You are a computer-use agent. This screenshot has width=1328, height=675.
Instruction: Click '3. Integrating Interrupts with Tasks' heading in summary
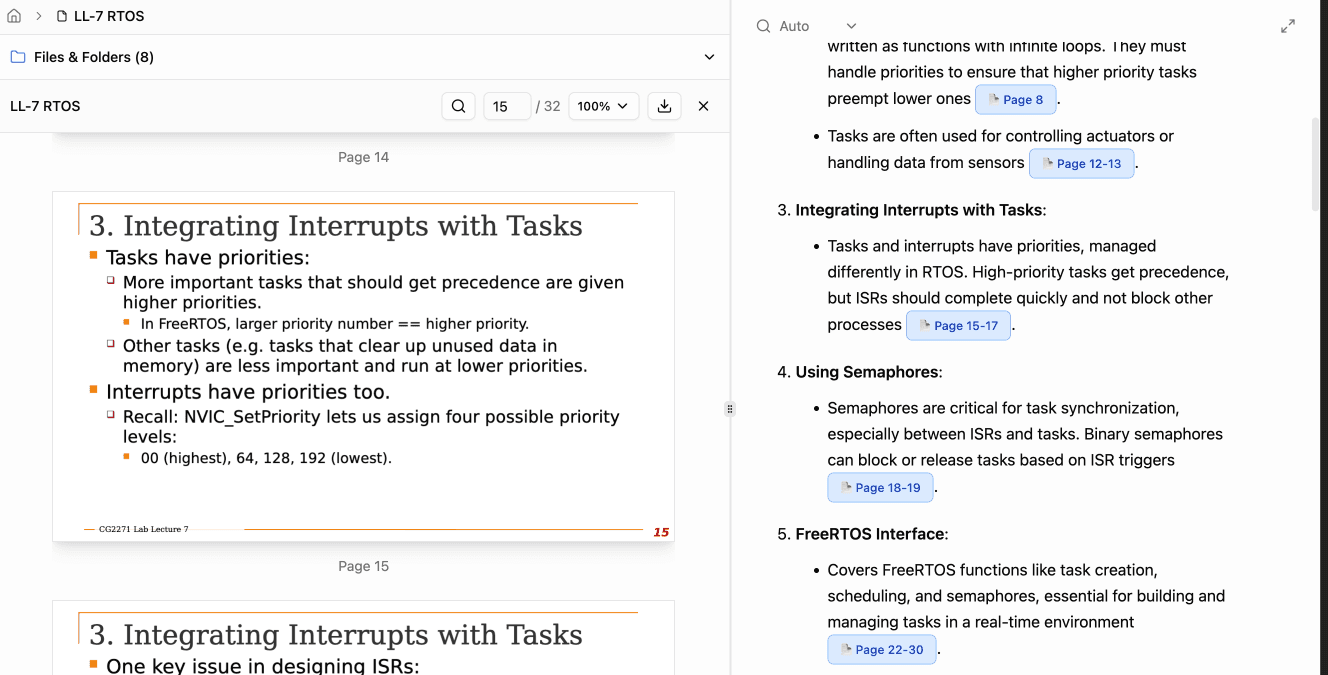919,210
